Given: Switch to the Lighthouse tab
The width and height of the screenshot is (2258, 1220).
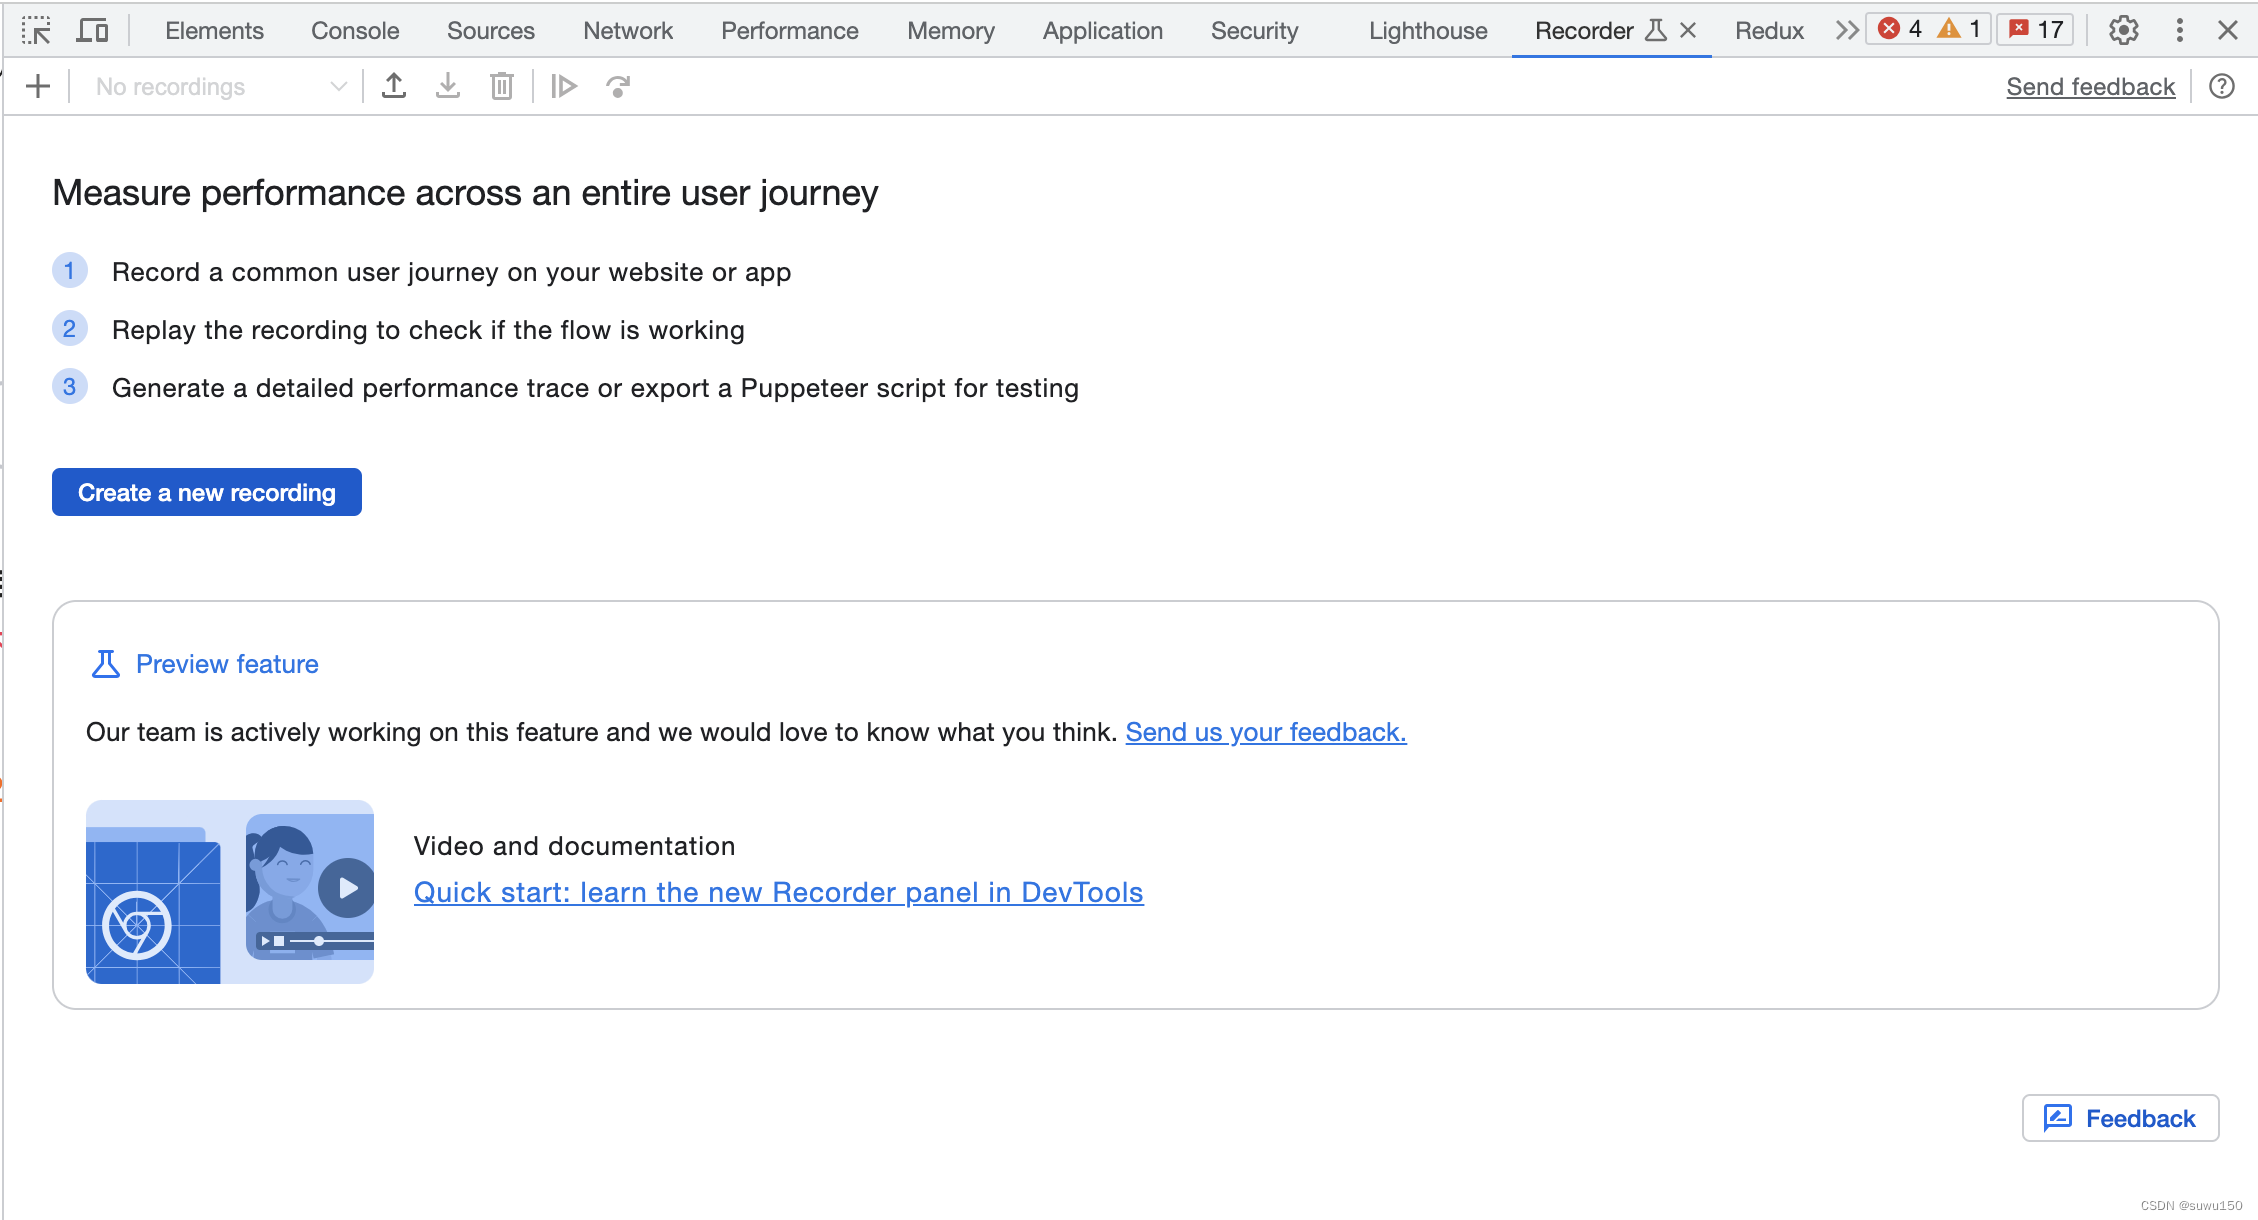Looking at the screenshot, I should point(1428,31).
